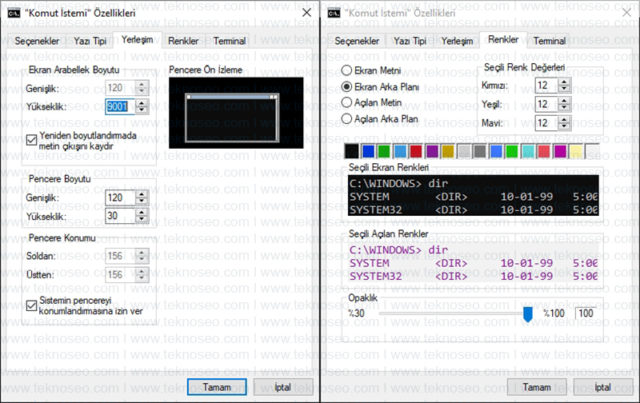640x403 pixels.
Task: Open the Seçenekler tab in the Yerleşim dialog
Action: pyautogui.click(x=37, y=41)
